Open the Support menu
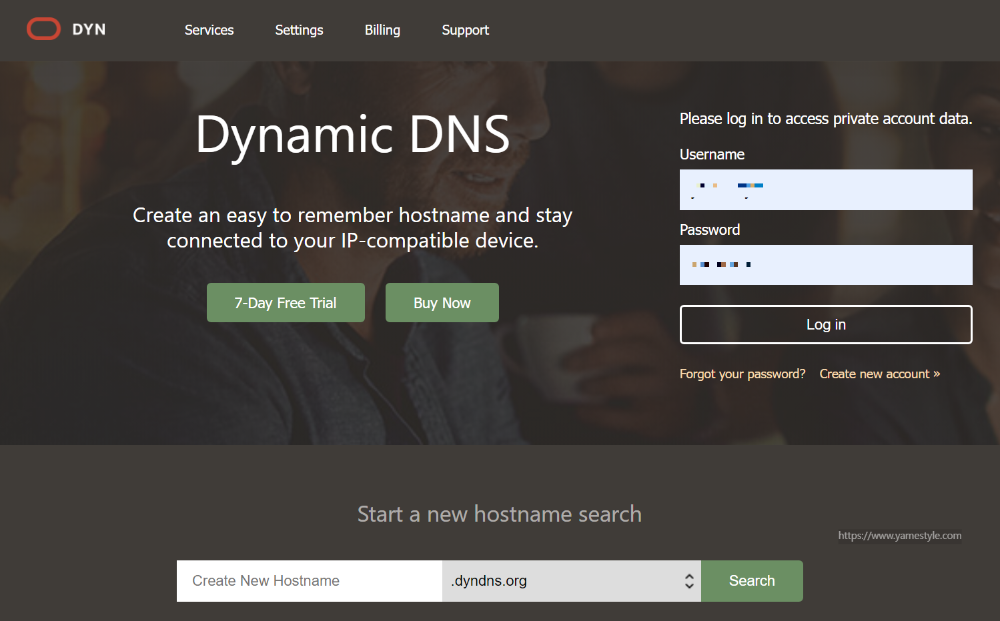 (x=466, y=30)
